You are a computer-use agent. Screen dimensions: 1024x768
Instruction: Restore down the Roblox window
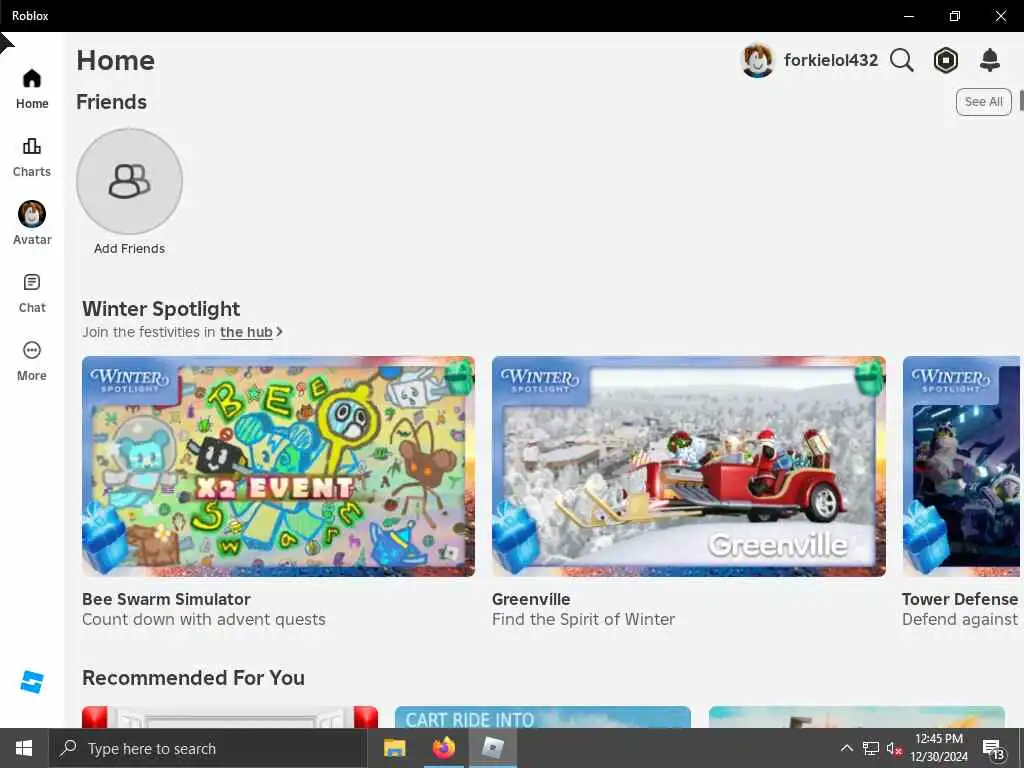pyautogui.click(x=954, y=16)
